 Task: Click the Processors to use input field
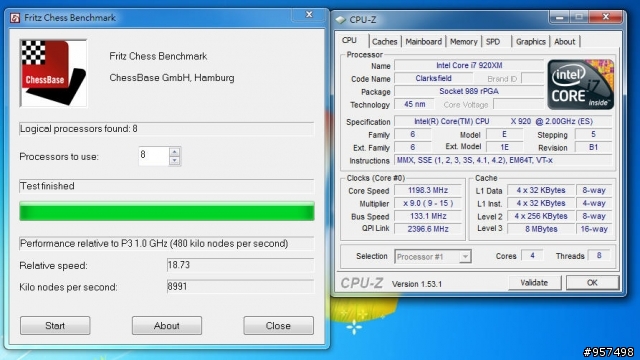154,156
